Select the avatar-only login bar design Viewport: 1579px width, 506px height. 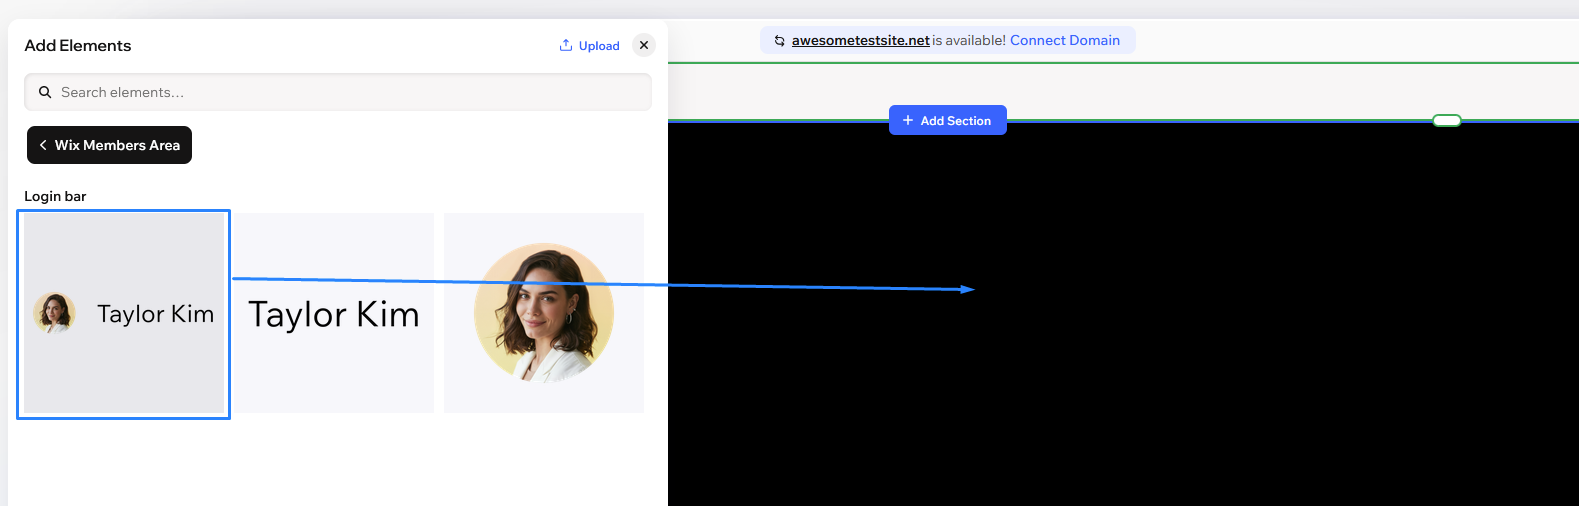544,313
